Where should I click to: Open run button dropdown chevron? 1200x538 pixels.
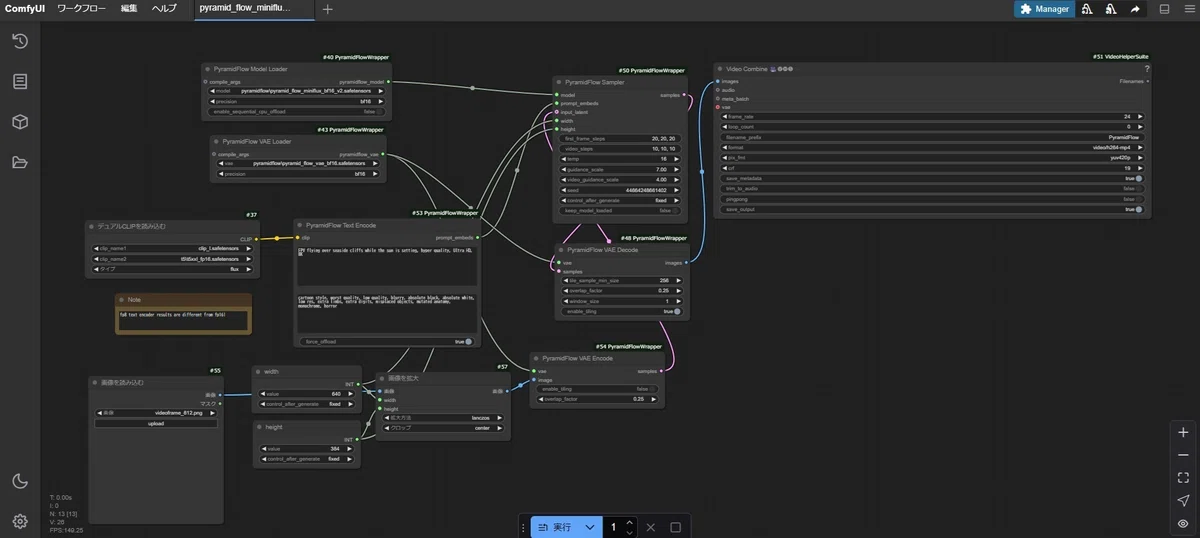590,527
